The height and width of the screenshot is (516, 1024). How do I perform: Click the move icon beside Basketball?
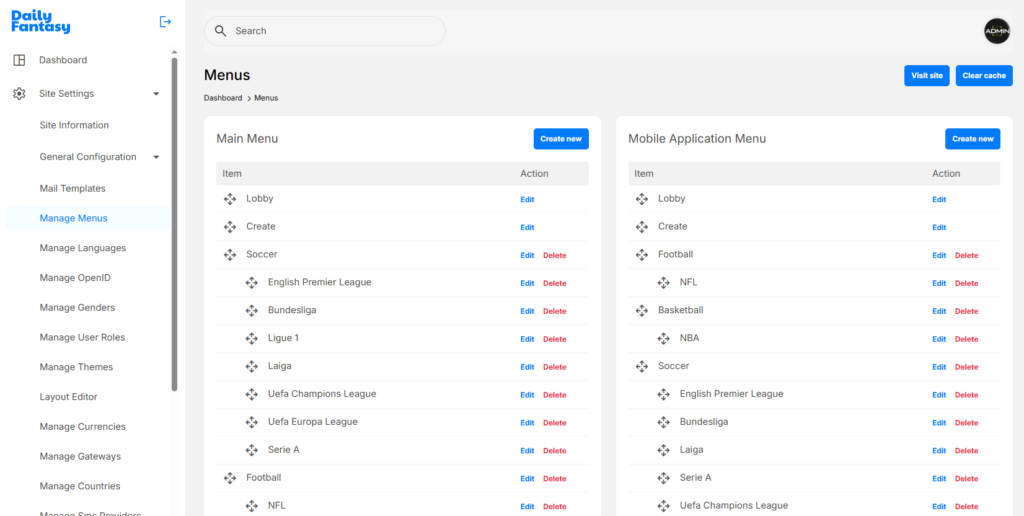pyautogui.click(x=642, y=311)
